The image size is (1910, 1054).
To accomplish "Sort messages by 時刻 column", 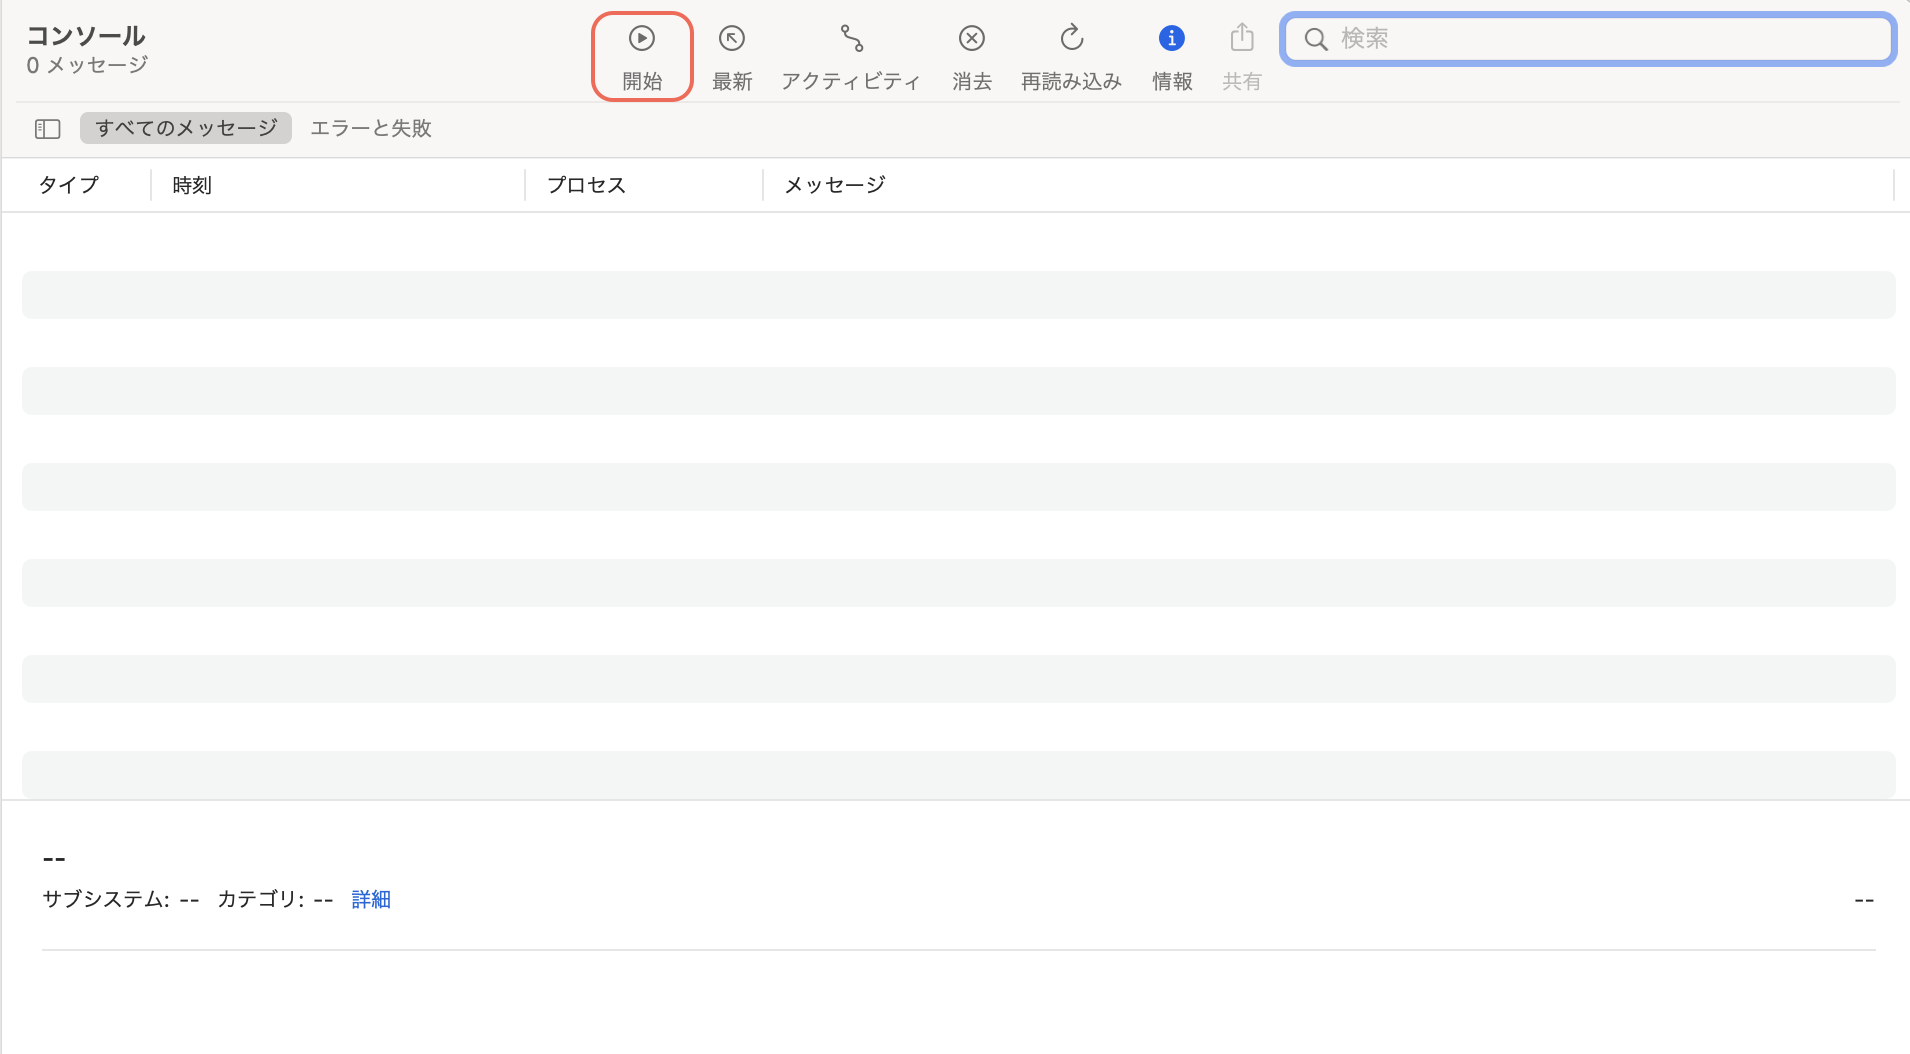I will tap(190, 184).
